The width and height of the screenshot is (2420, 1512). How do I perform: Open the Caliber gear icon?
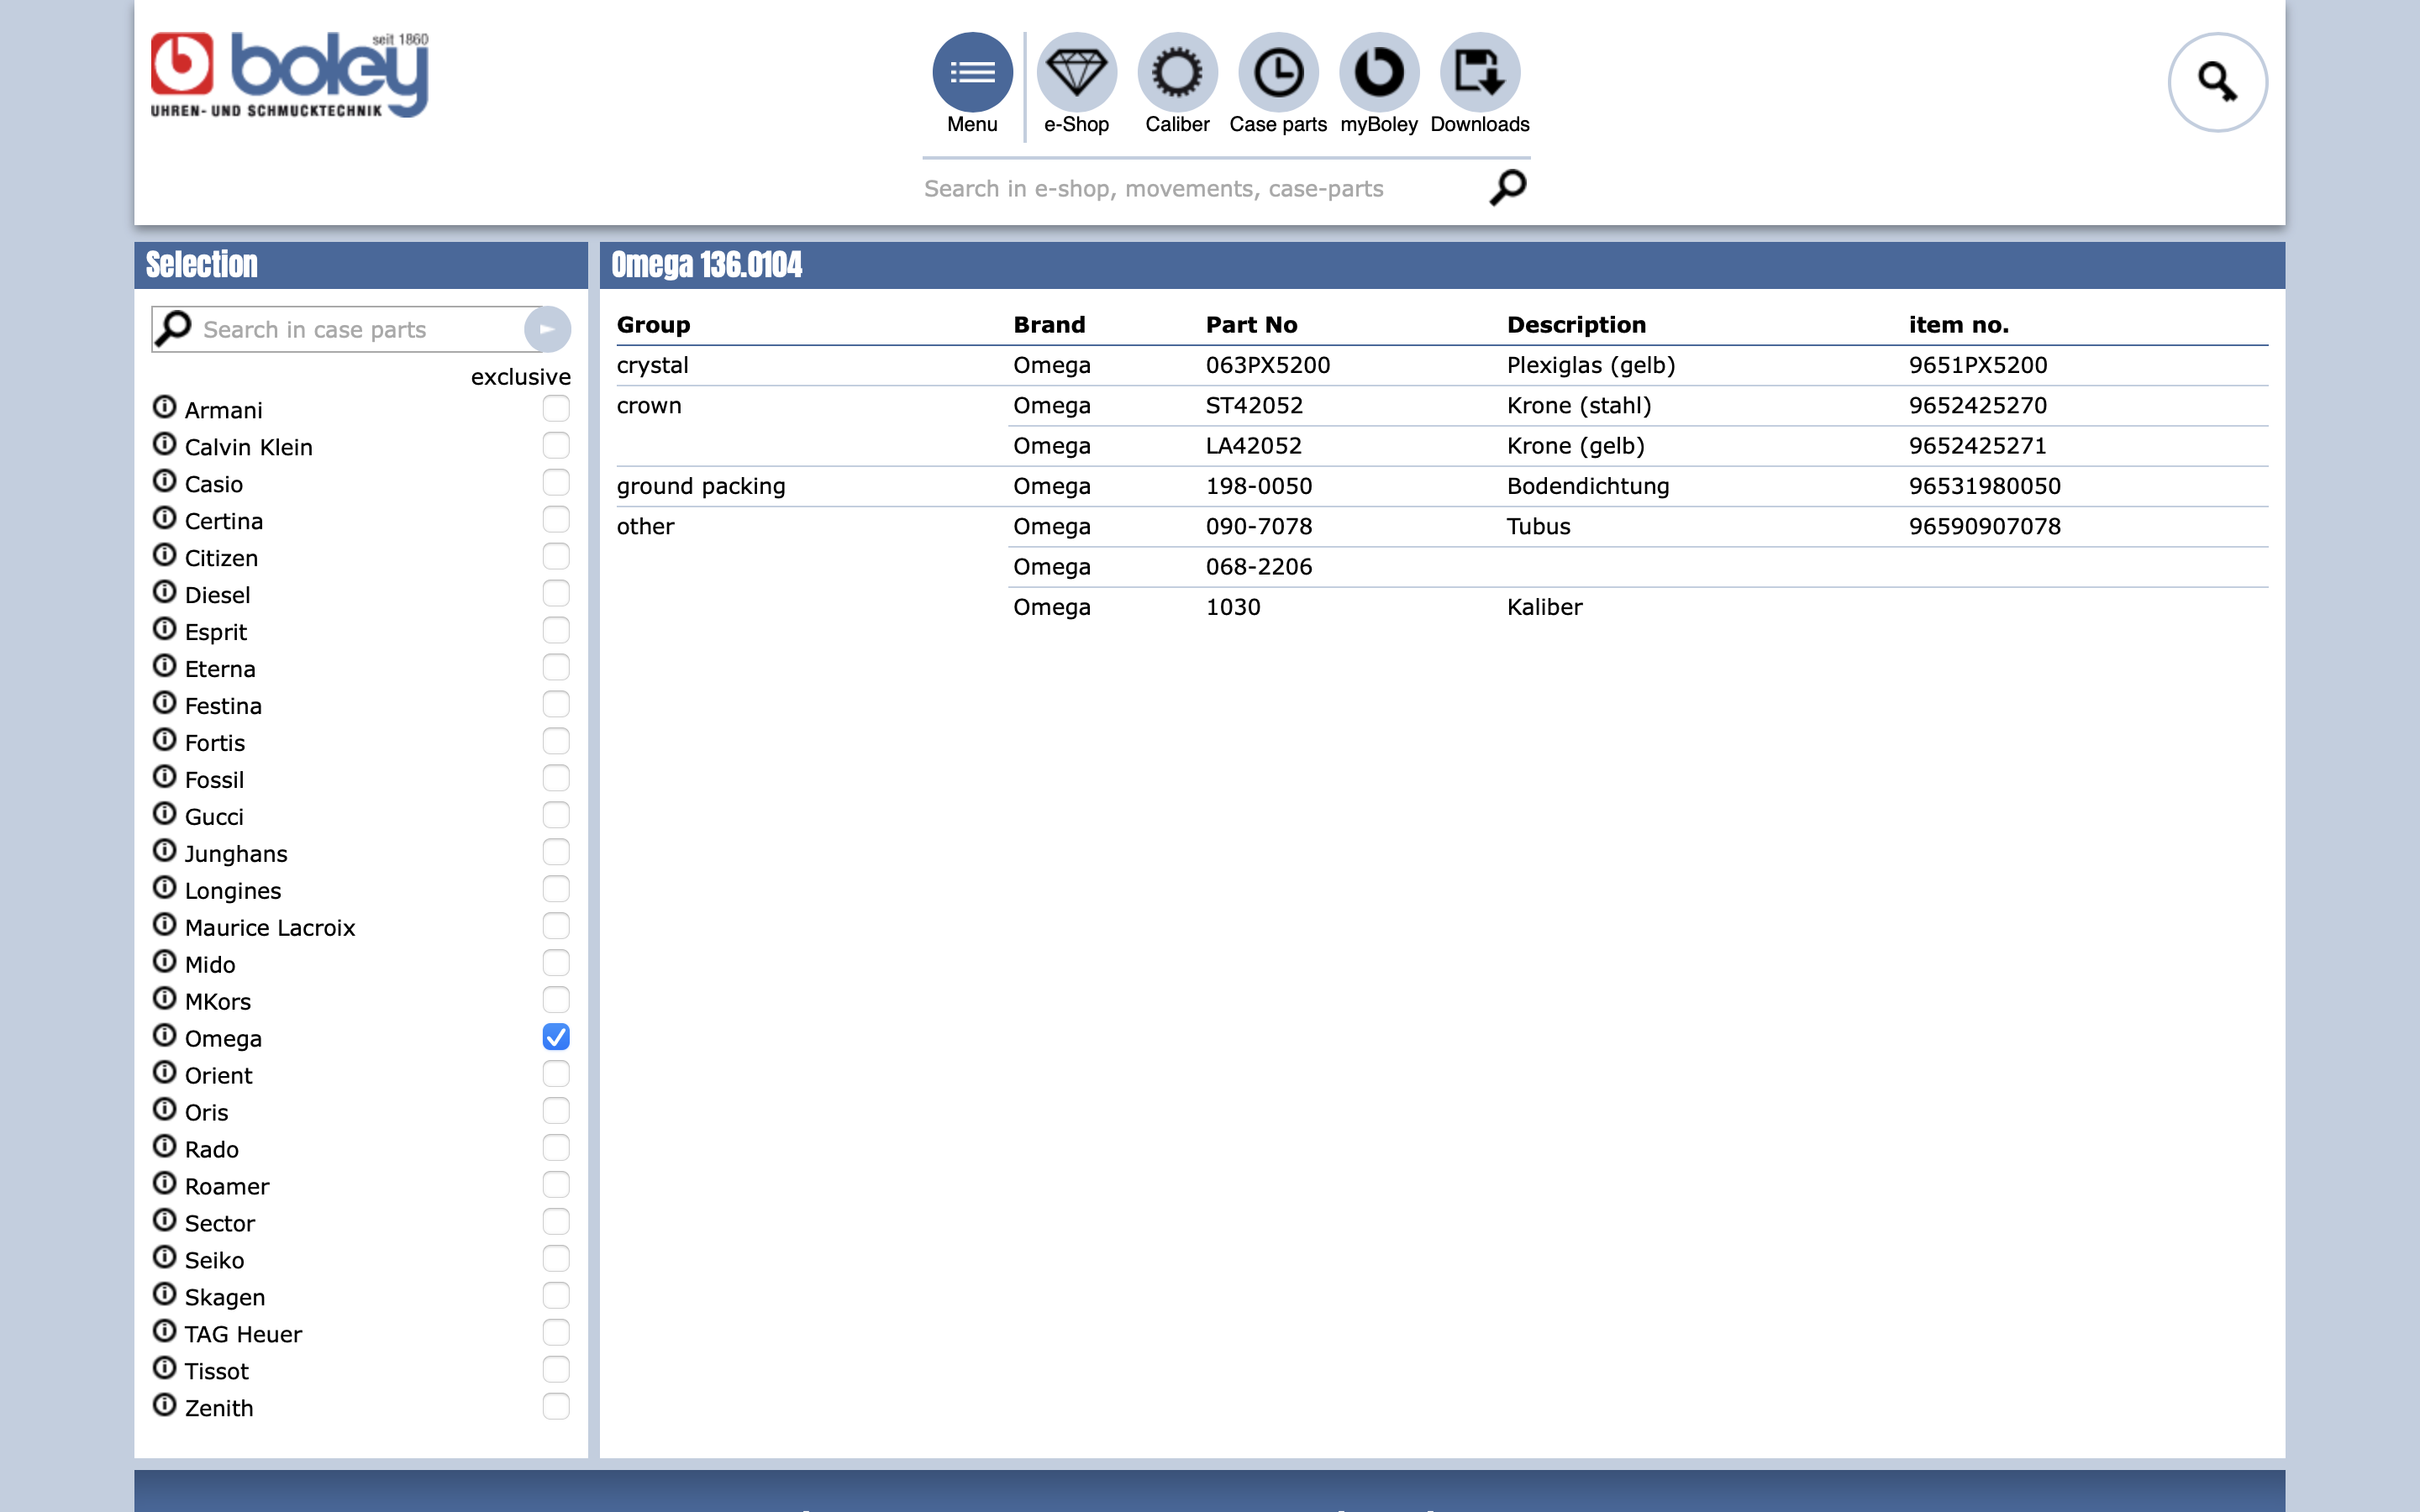tap(1177, 72)
